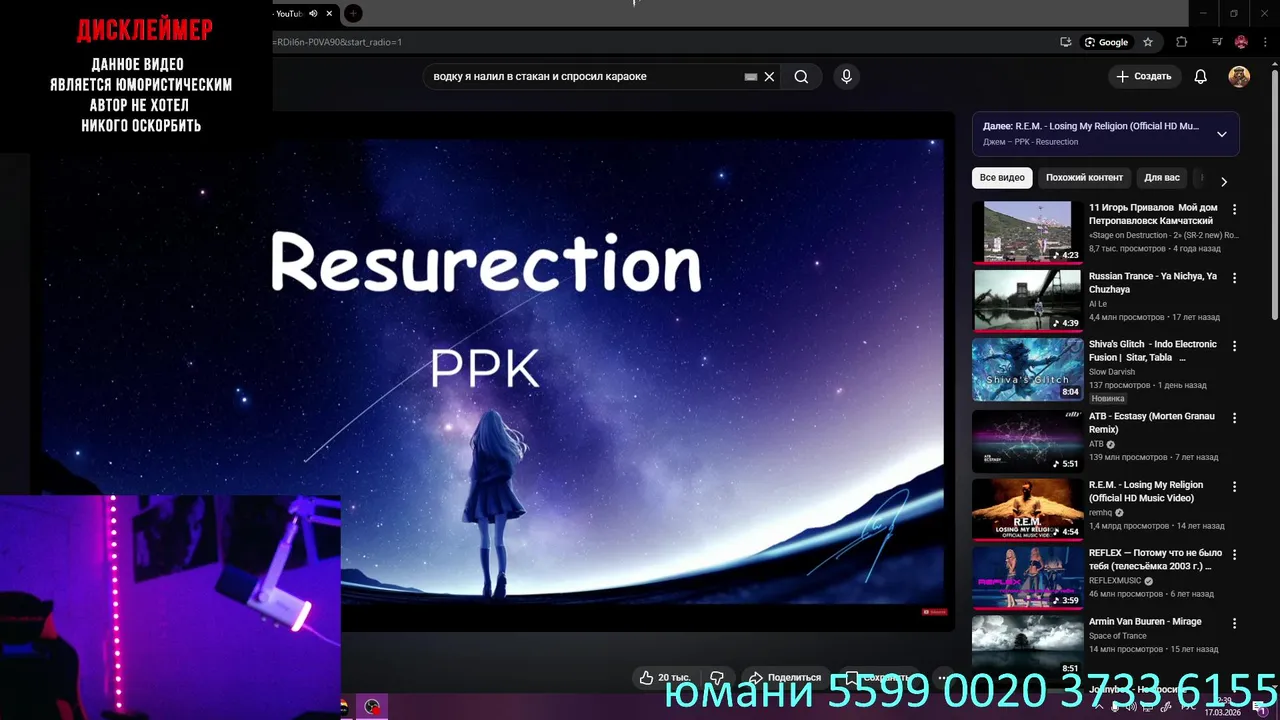Open options menu for Shiva's Glitch video

tap(1234, 346)
